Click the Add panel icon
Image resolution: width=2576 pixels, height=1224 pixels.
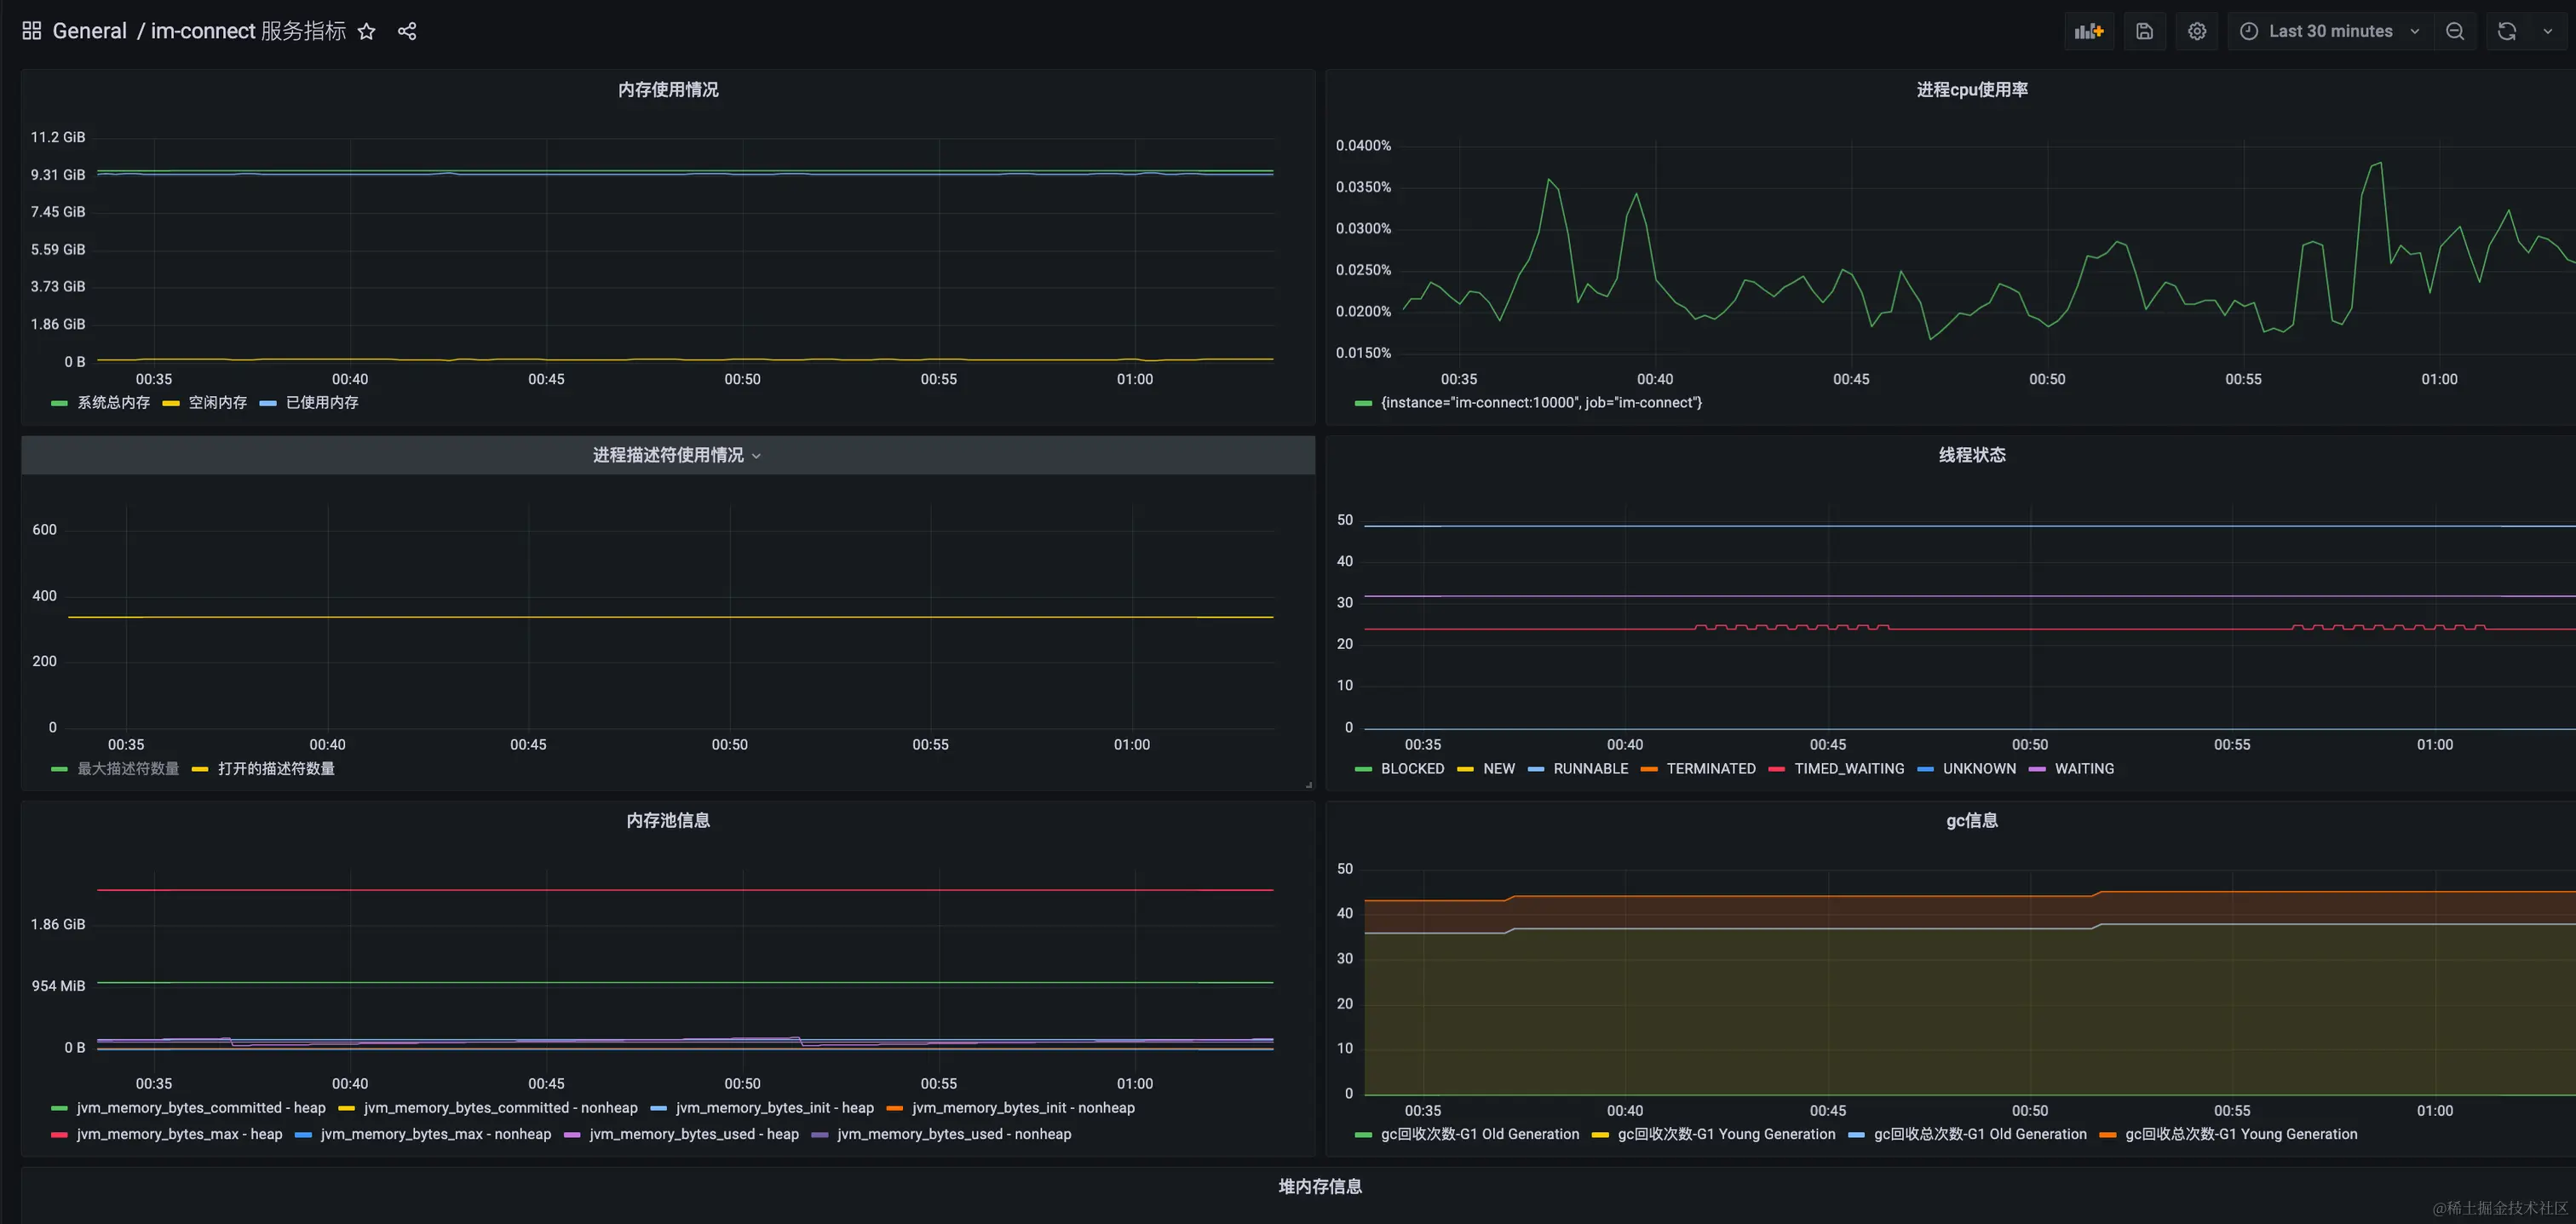2088,31
